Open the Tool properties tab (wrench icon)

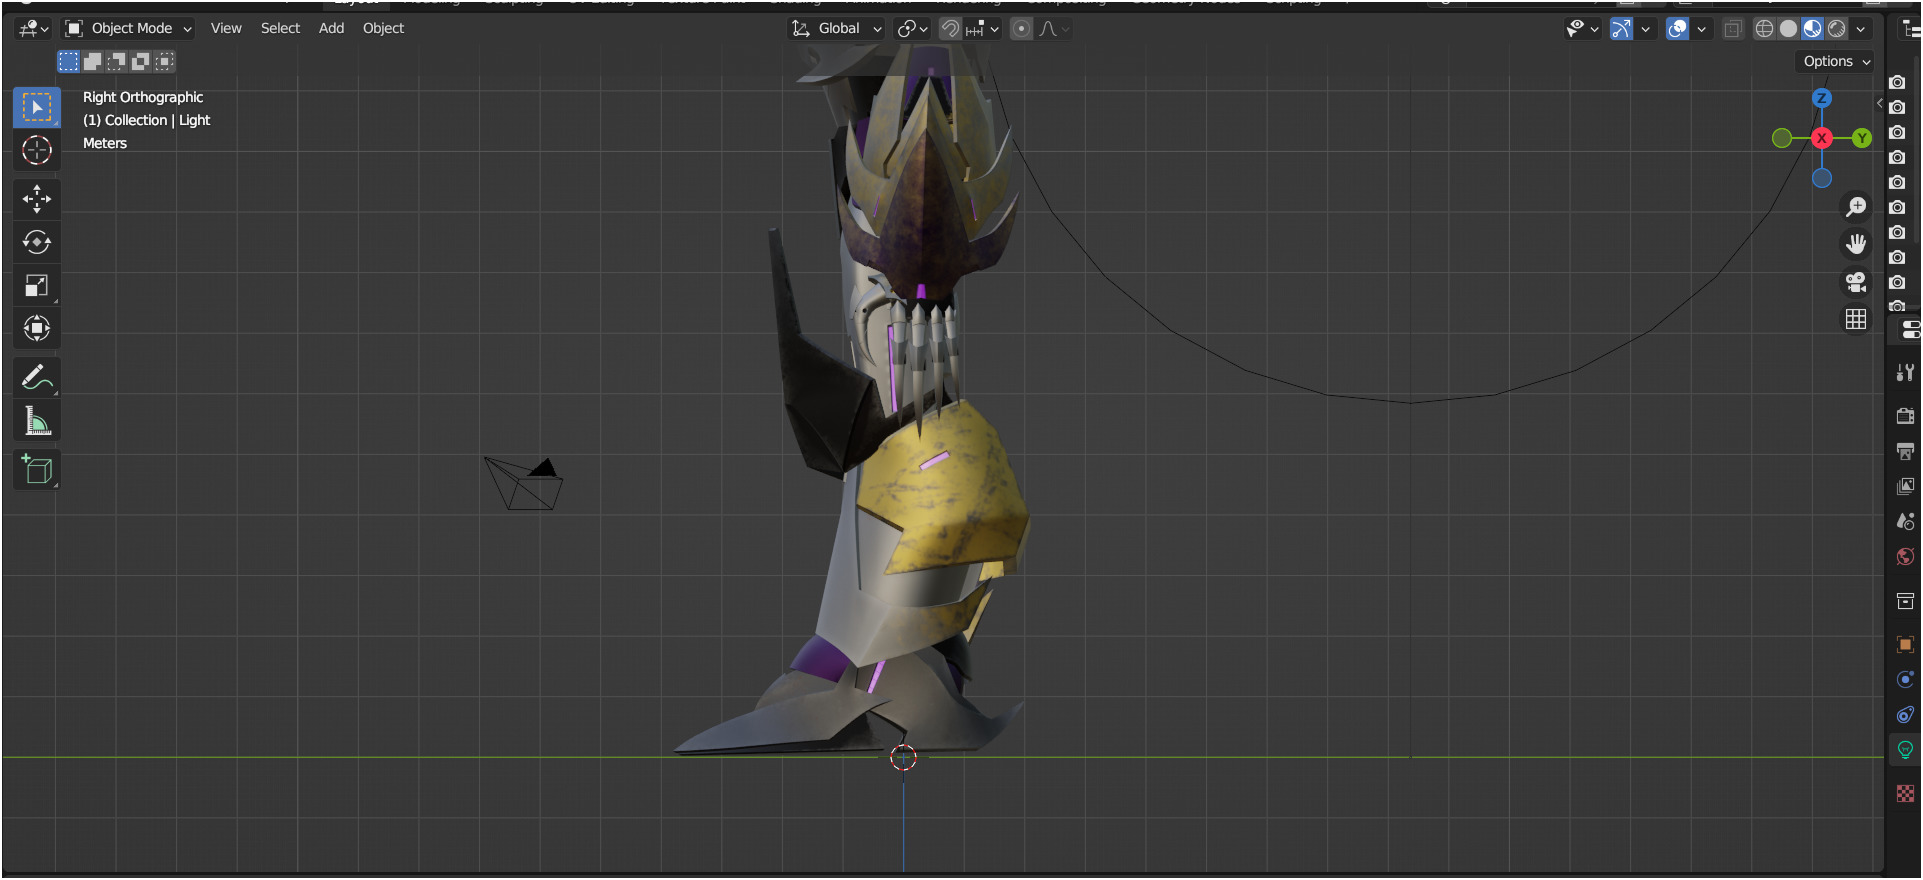[1905, 373]
